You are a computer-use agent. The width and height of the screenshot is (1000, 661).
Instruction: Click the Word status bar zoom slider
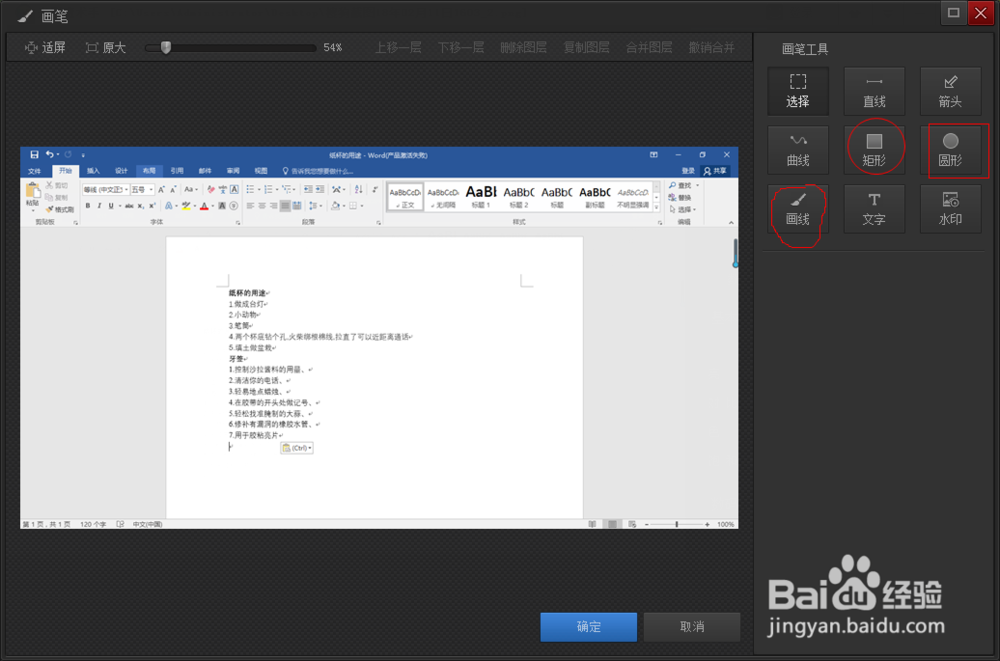click(x=677, y=524)
